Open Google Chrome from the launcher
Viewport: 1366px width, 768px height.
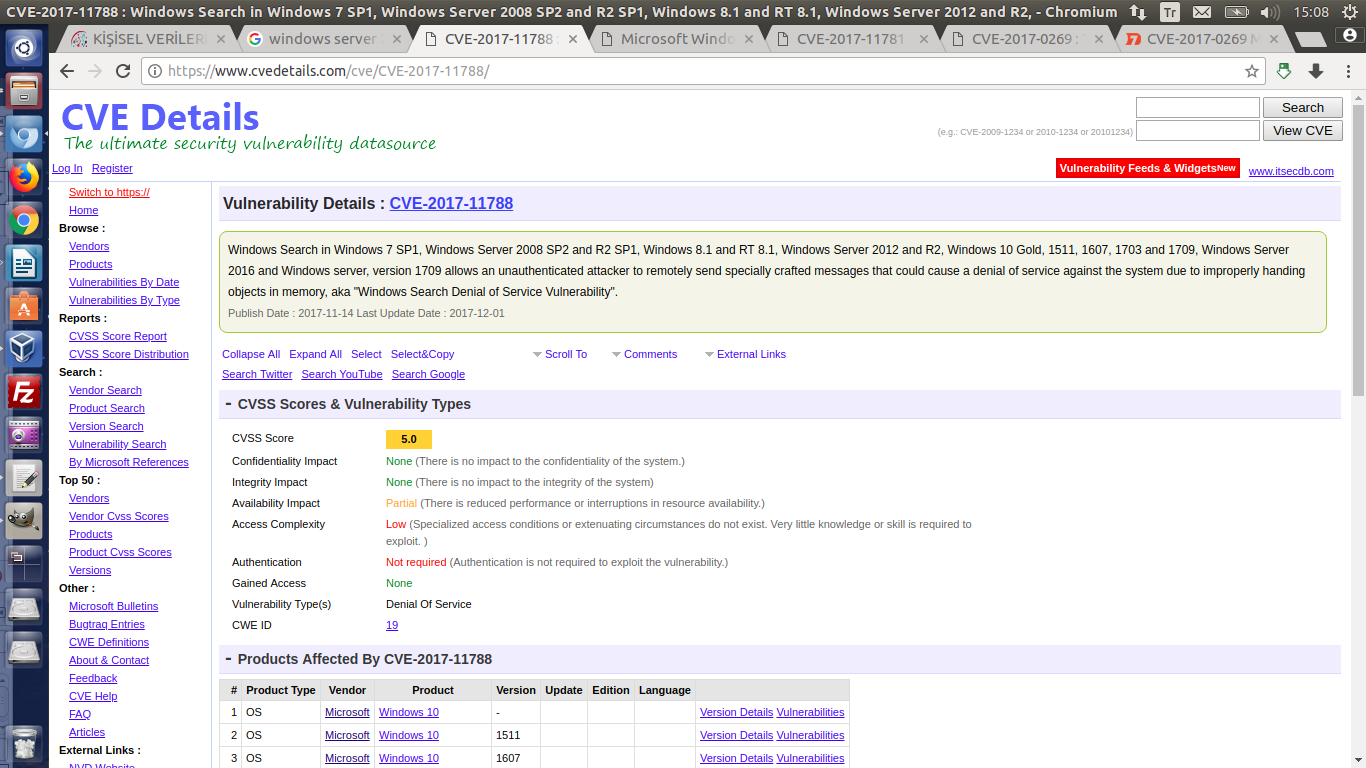(24, 221)
